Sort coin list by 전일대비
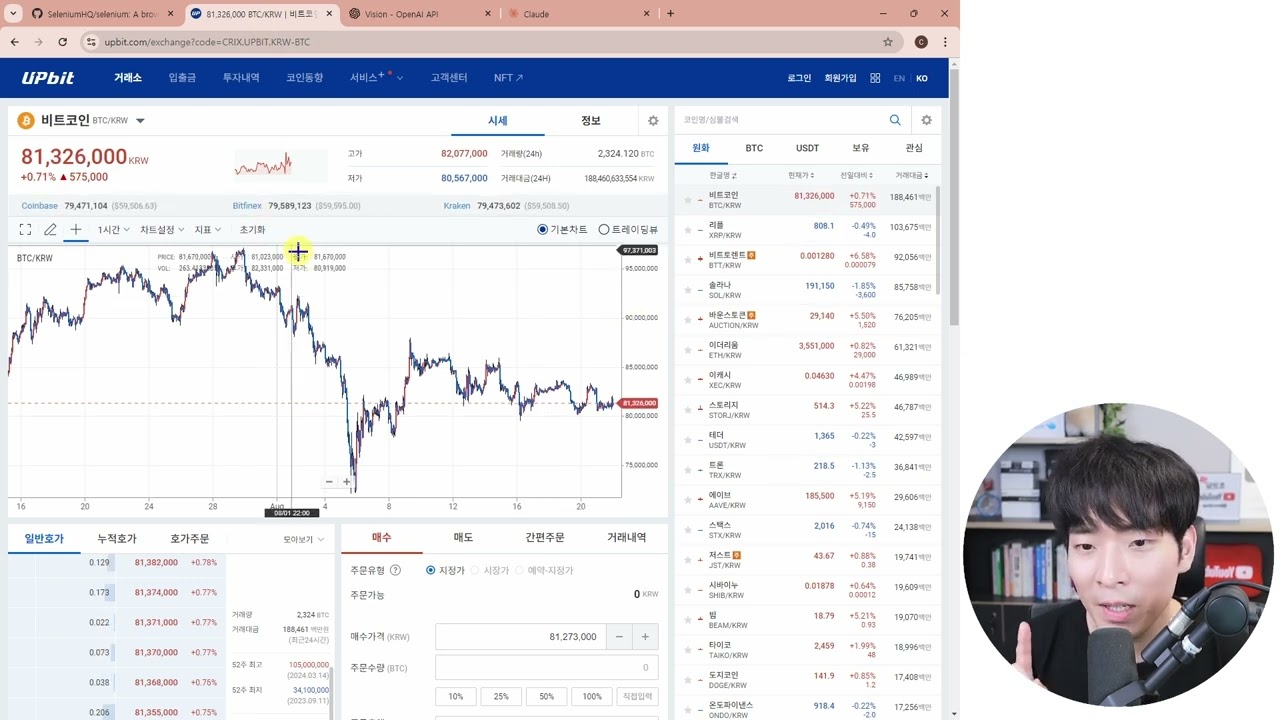The image size is (1280, 720). pos(856,176)
